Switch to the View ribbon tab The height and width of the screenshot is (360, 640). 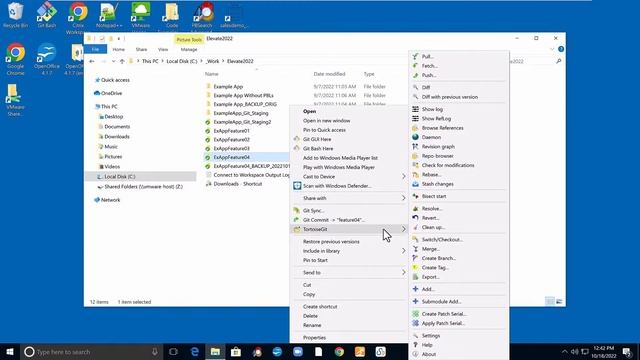[x=163, y=49]
